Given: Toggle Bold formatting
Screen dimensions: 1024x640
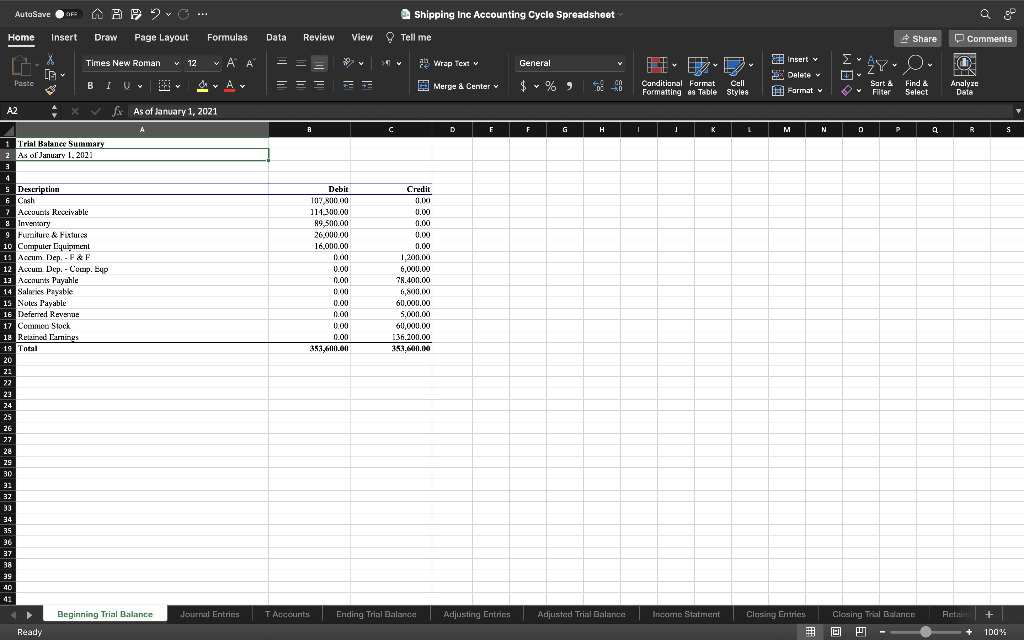Looking at the screenshot, I should [90, 86].
